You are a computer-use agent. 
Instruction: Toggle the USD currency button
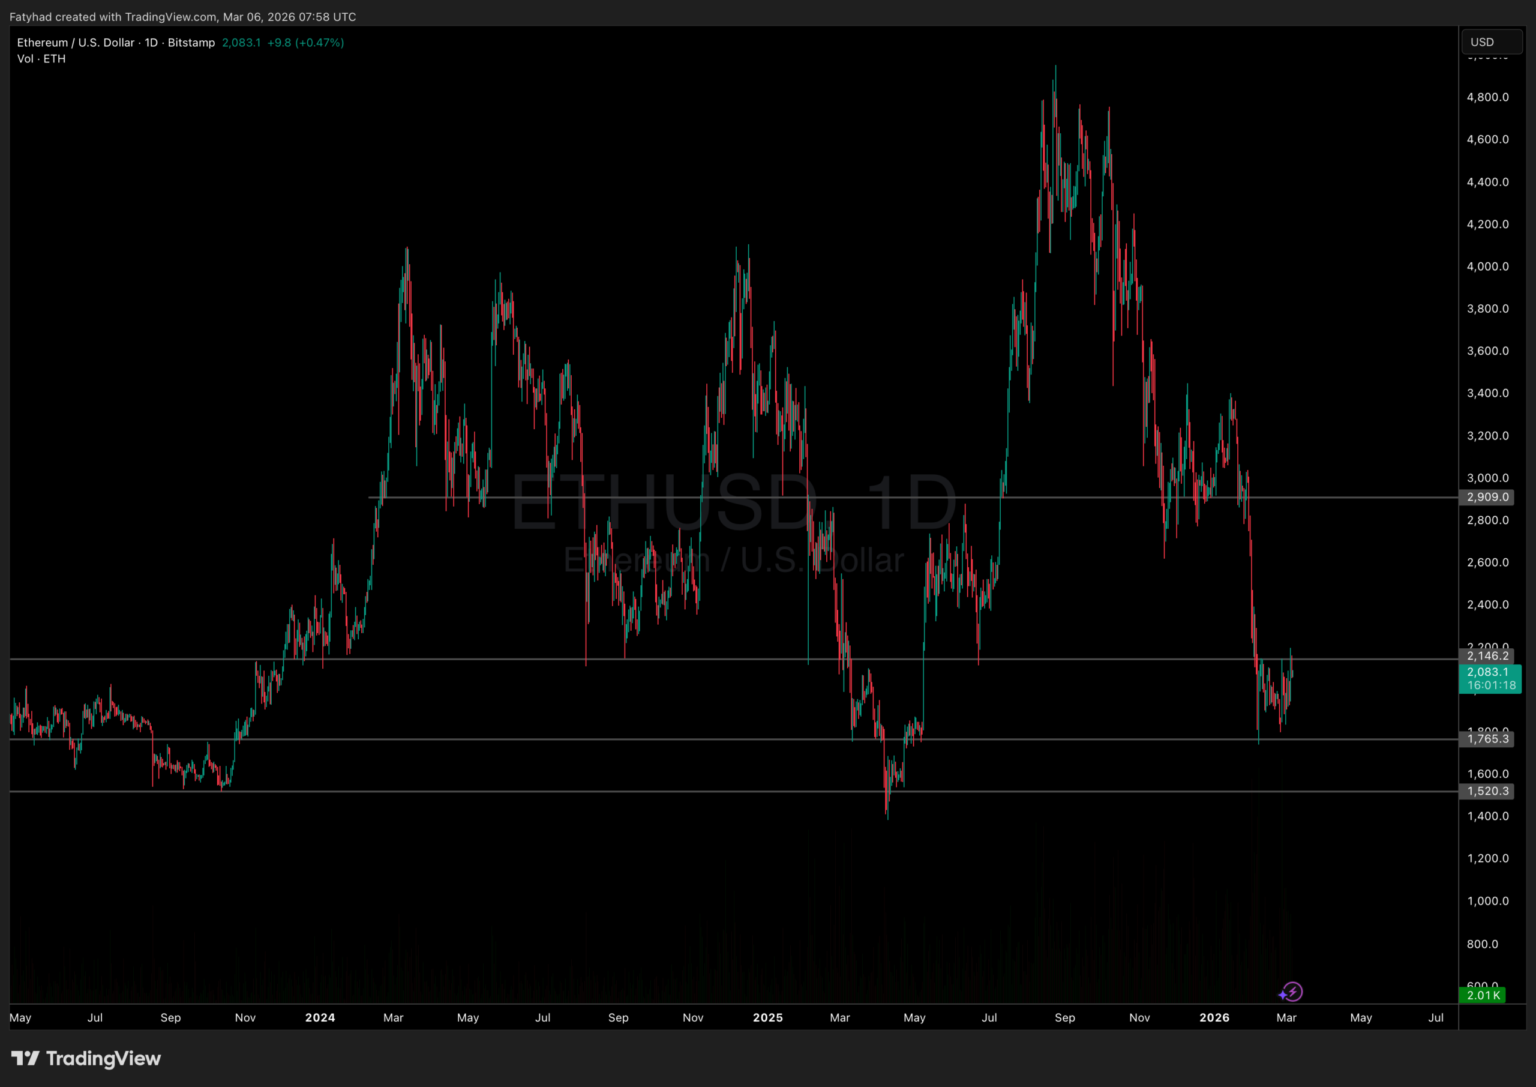(1491, 42)
